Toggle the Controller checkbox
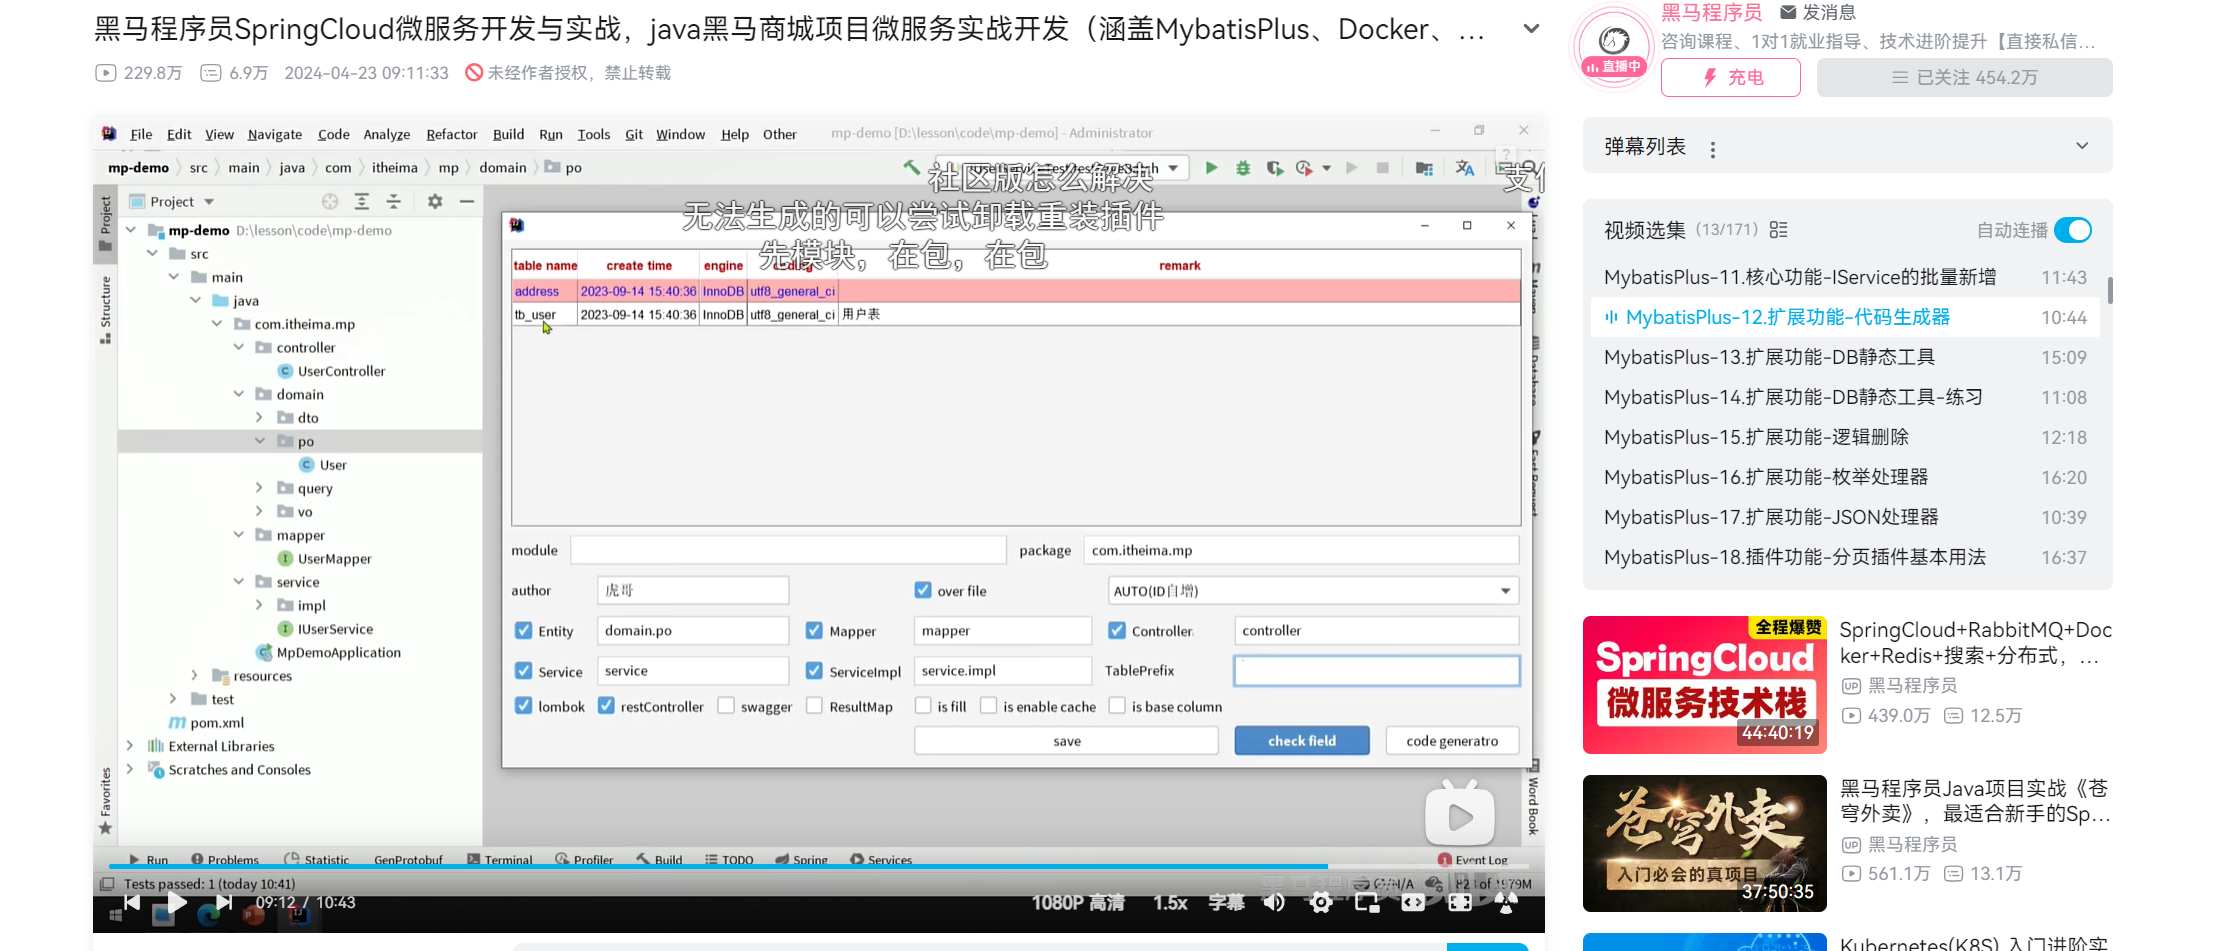This screenshot has width=2216, height=951. click(1117, 630)
